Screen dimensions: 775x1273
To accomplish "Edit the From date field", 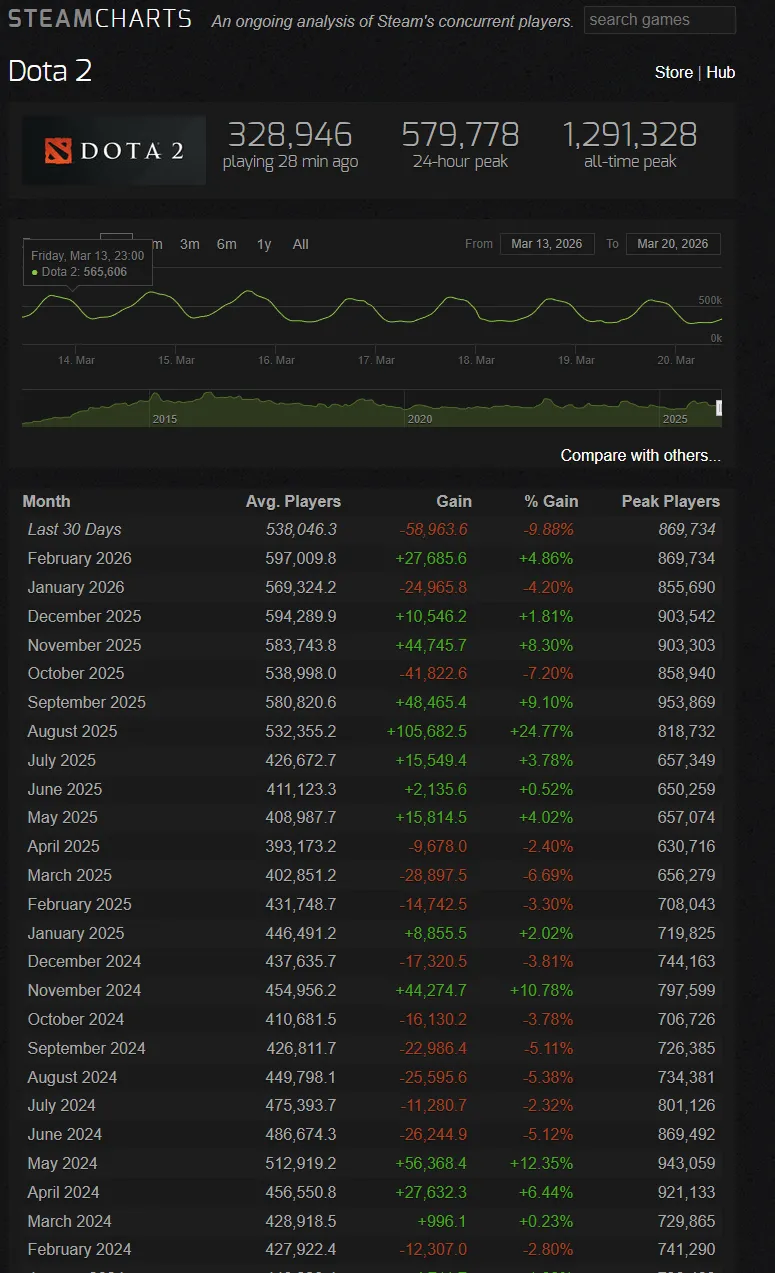I will [x=547, y=244].
